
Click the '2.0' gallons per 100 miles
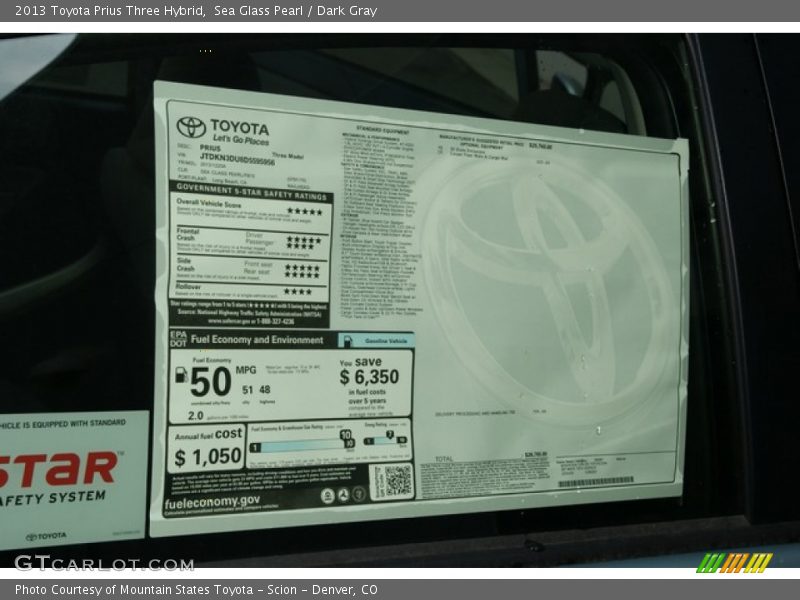click(195, 416)
